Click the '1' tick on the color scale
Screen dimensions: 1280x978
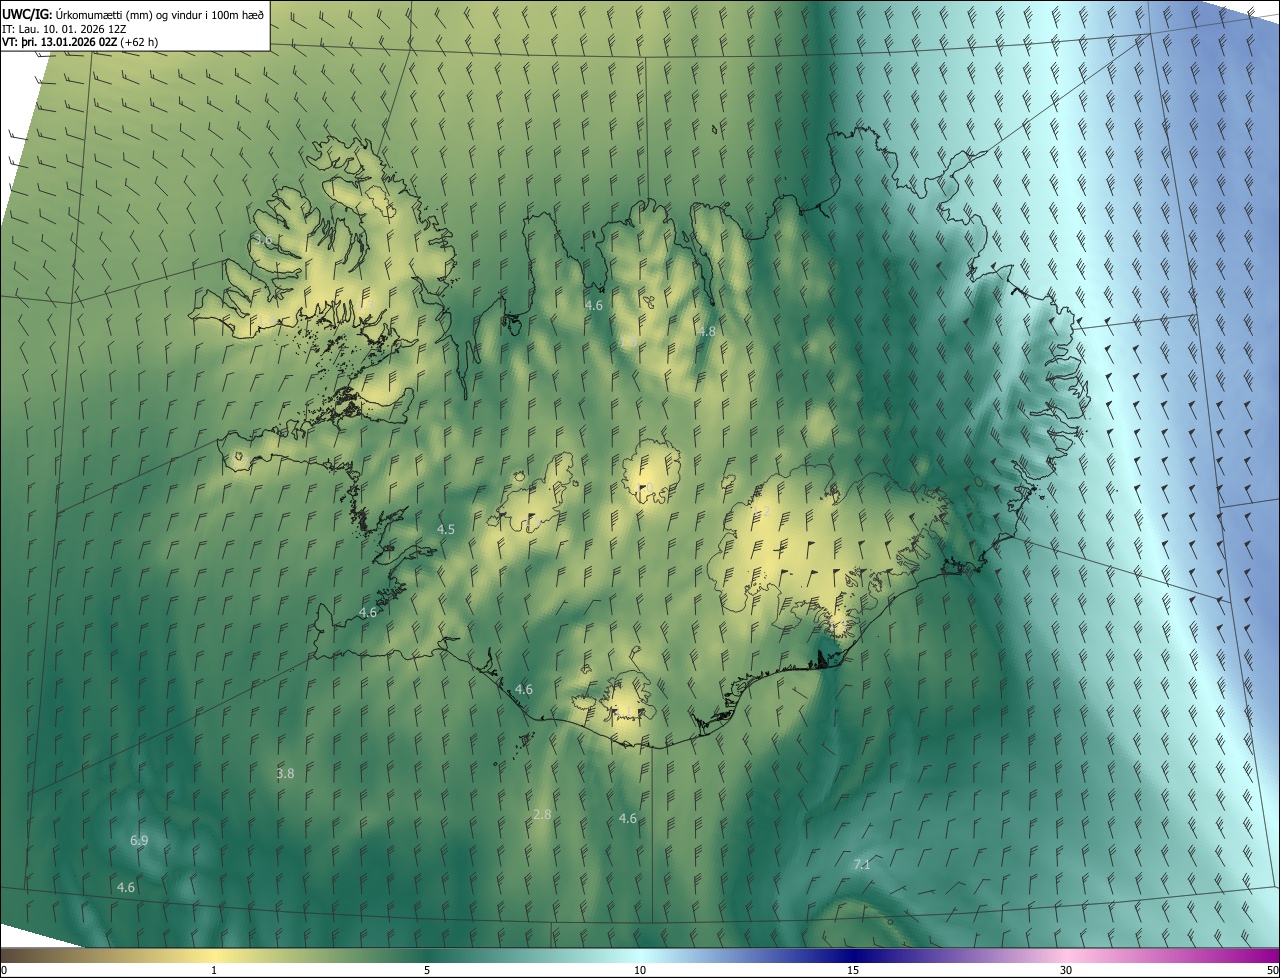(x=214, y=971)
